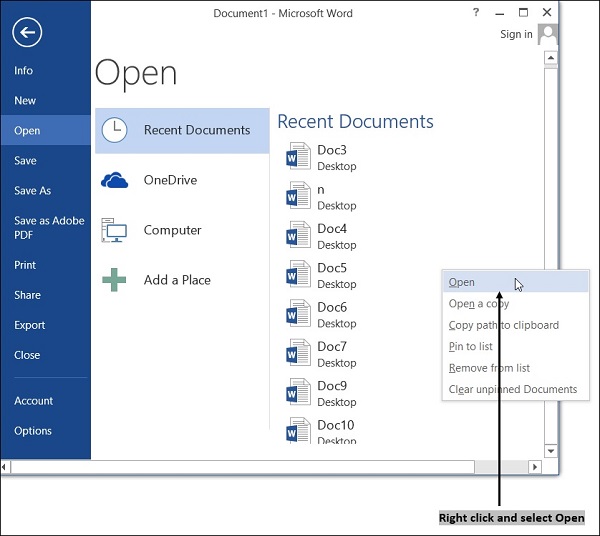600x536 pixels.
Task: Click the back arrow circle icon
Action: click(27, 33)
